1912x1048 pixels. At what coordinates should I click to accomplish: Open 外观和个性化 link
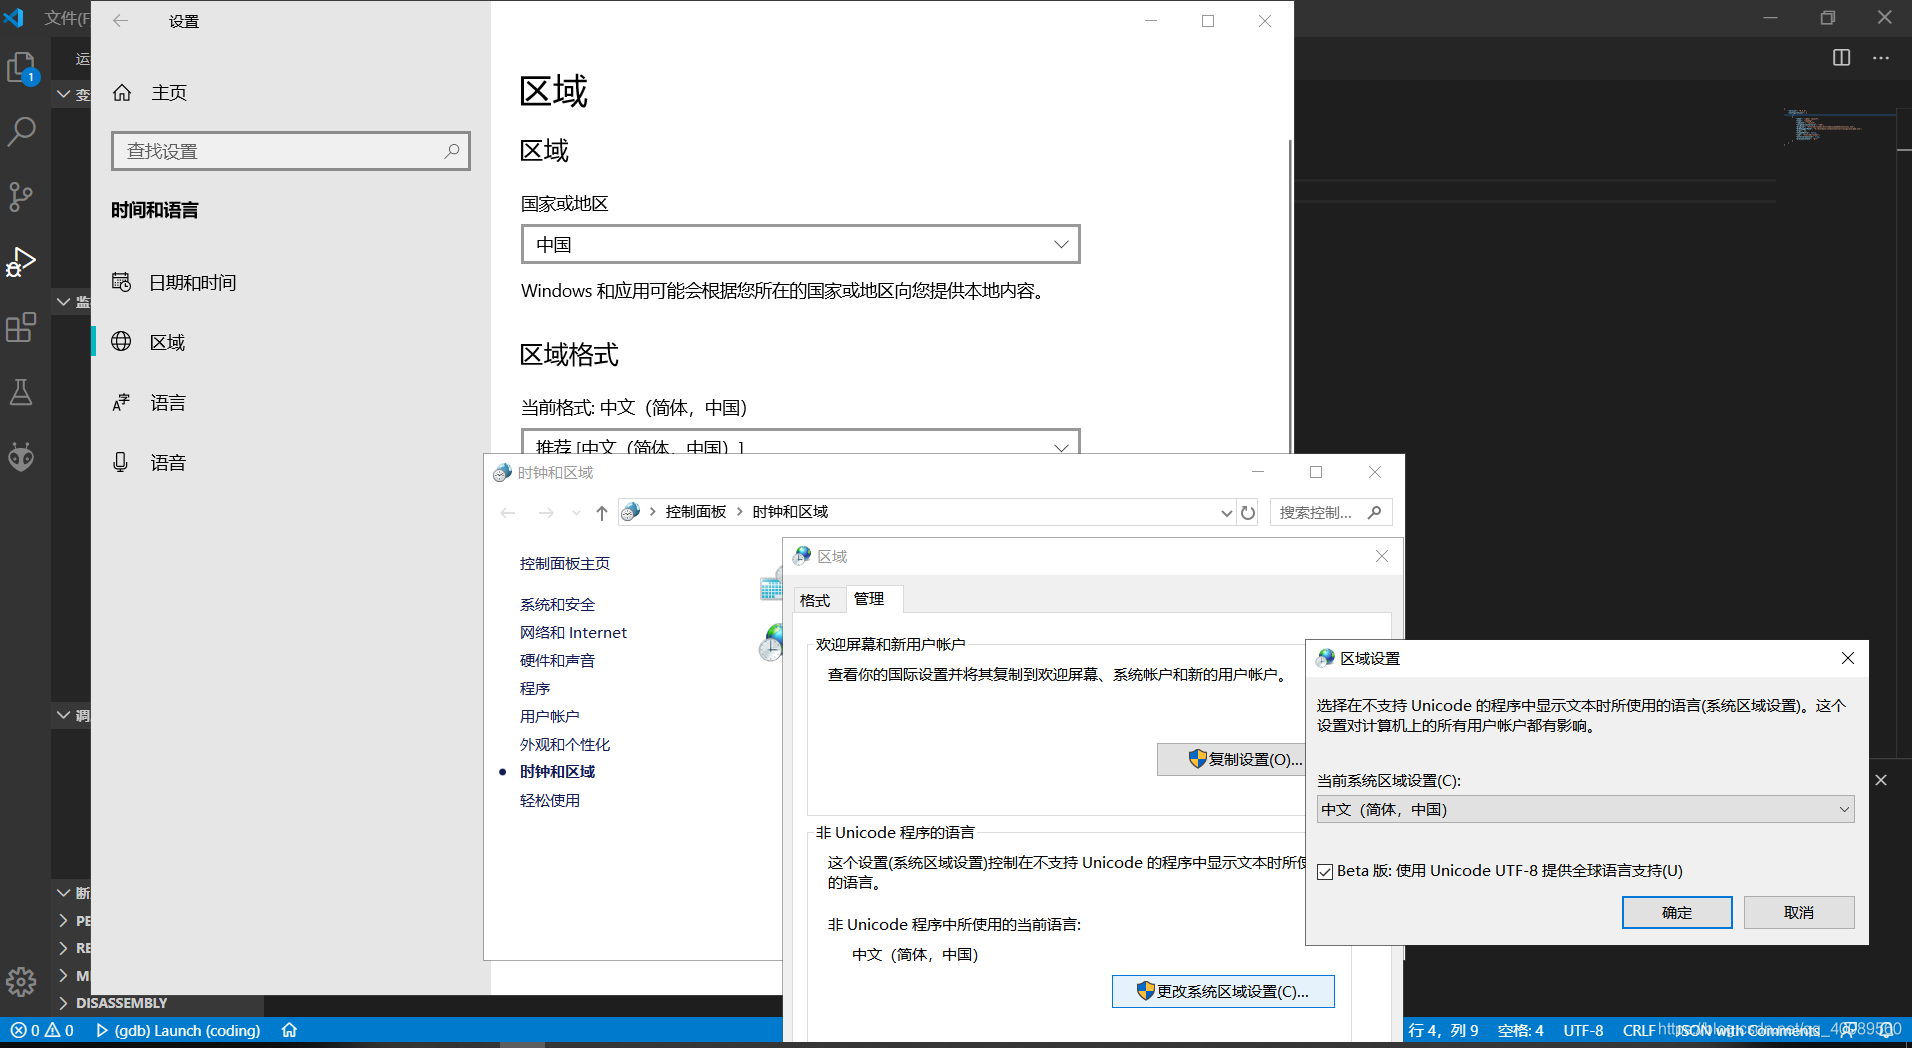pos(565,745)
